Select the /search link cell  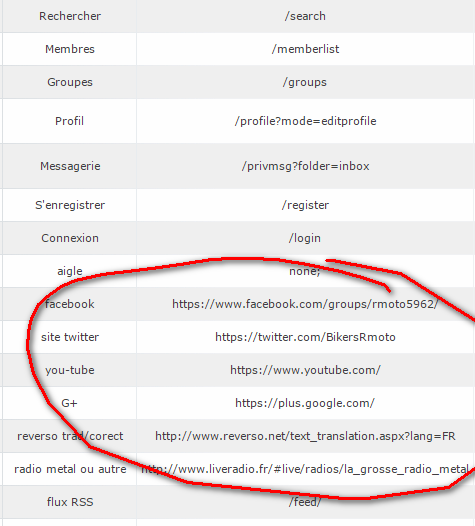click(x=305, y=16)
